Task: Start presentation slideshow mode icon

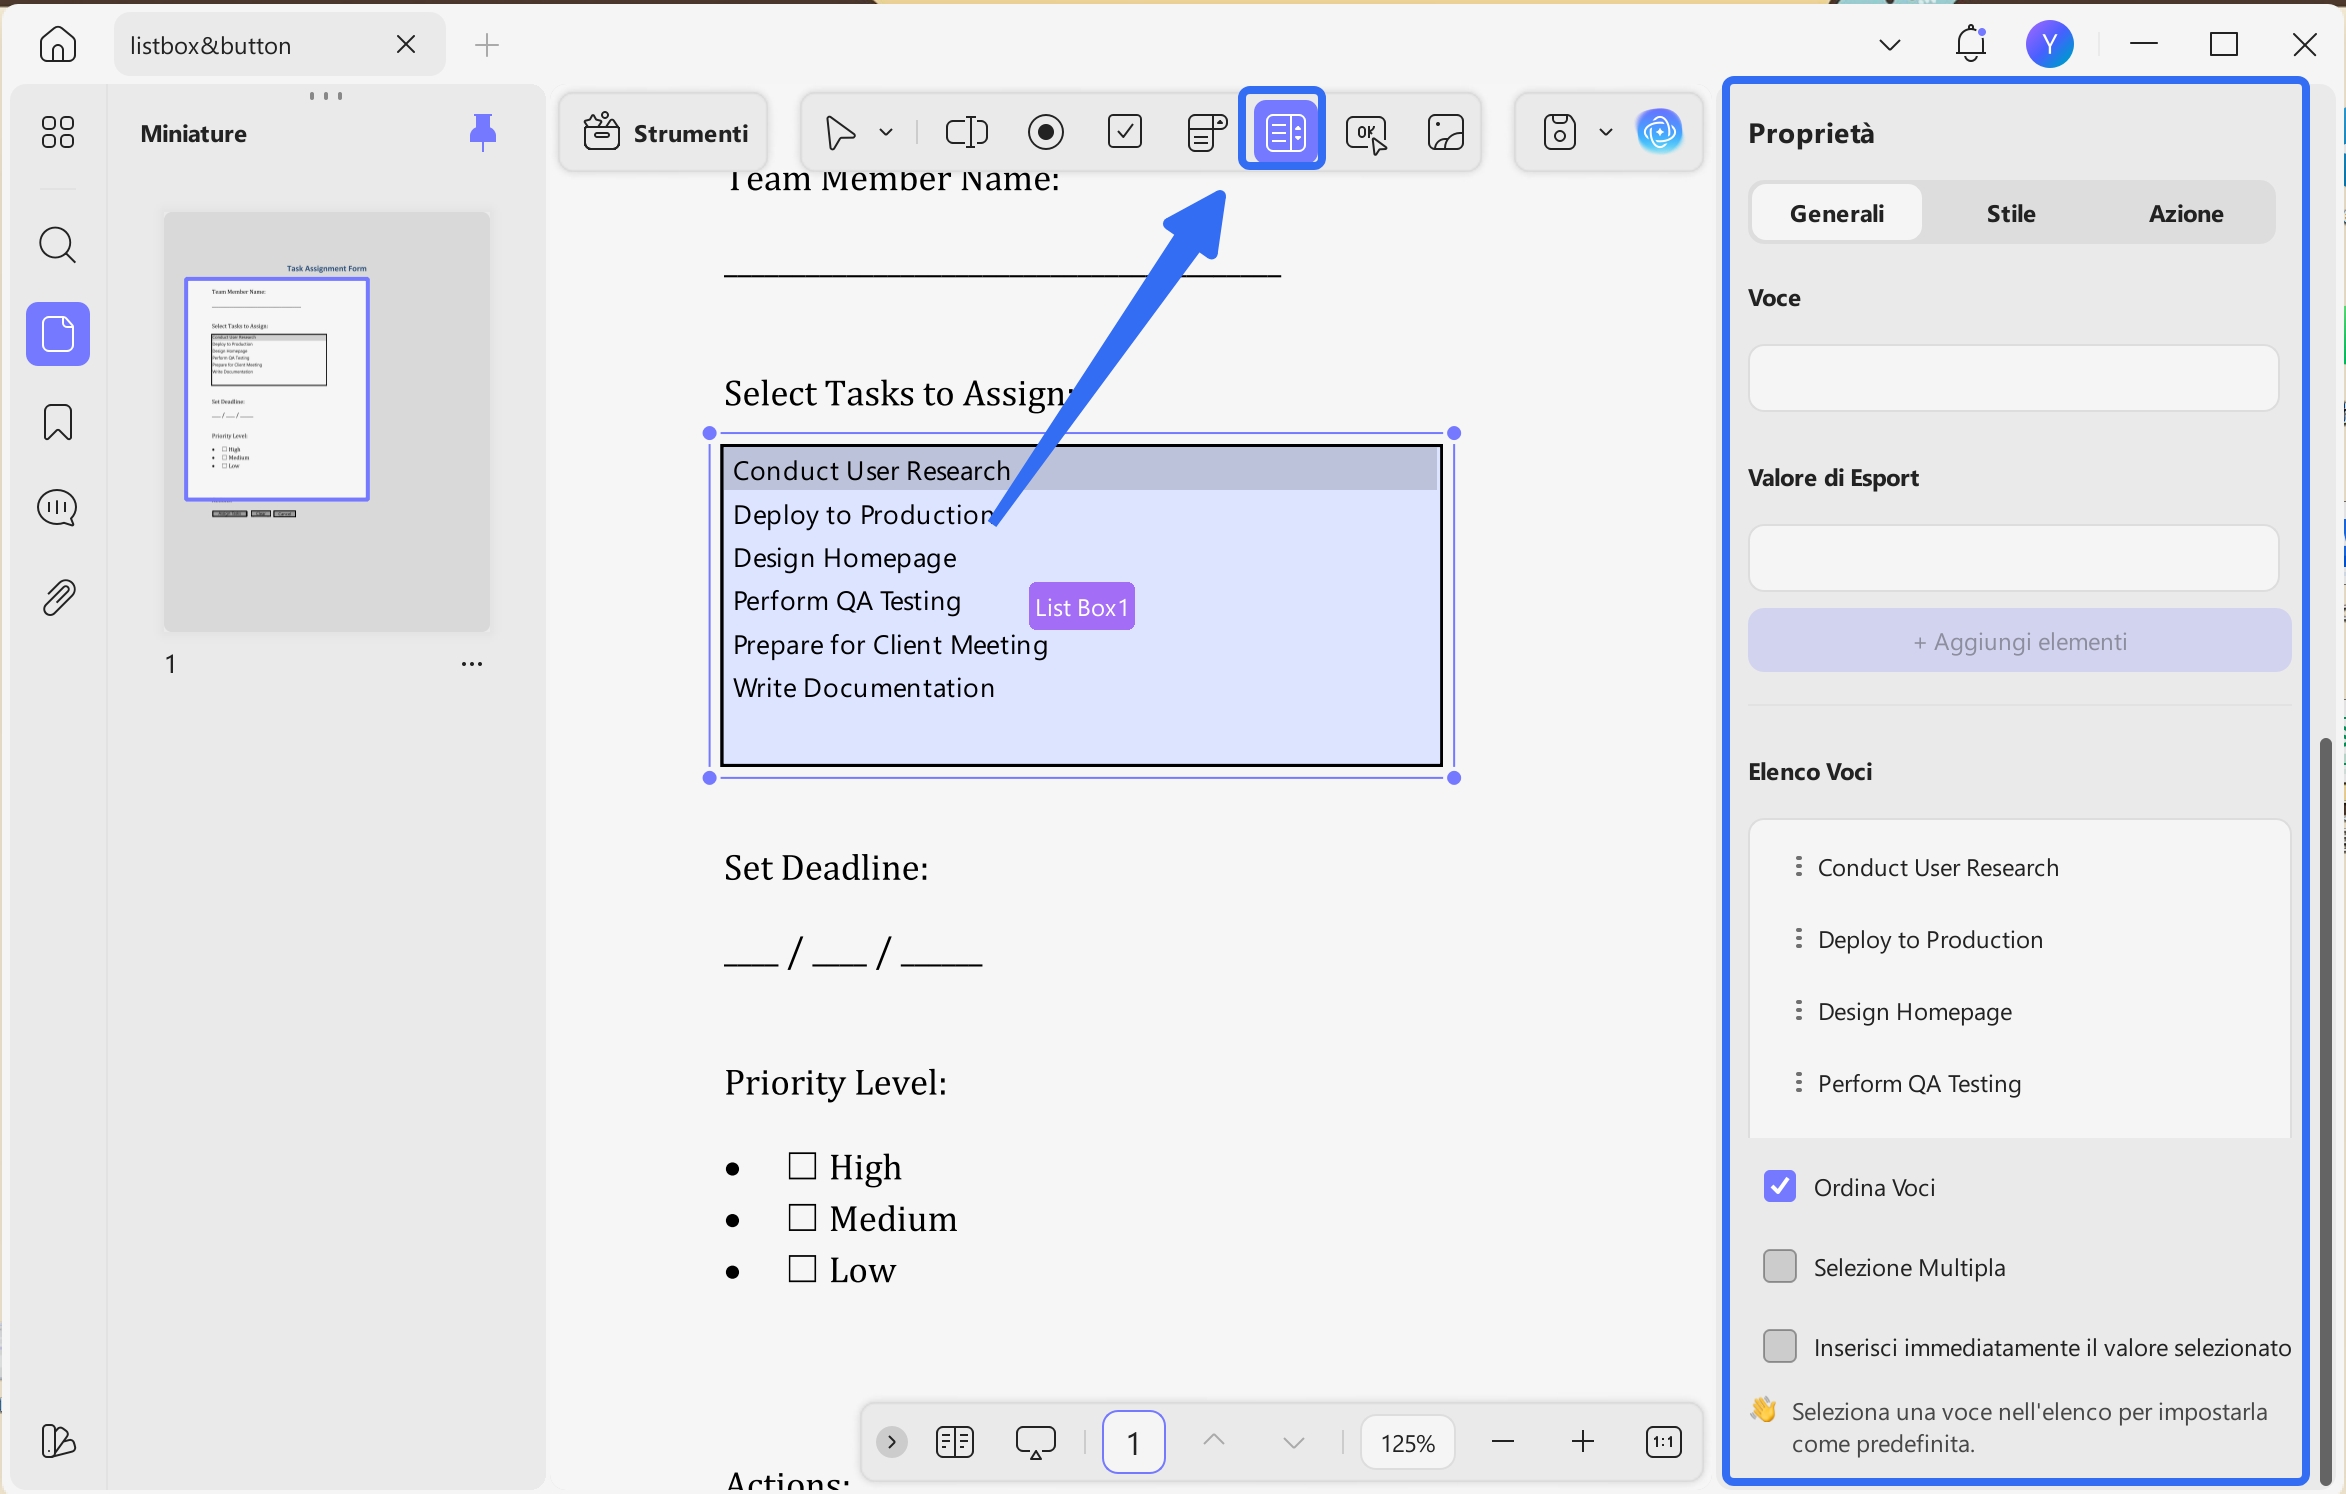Action: click(1035, 1442)
